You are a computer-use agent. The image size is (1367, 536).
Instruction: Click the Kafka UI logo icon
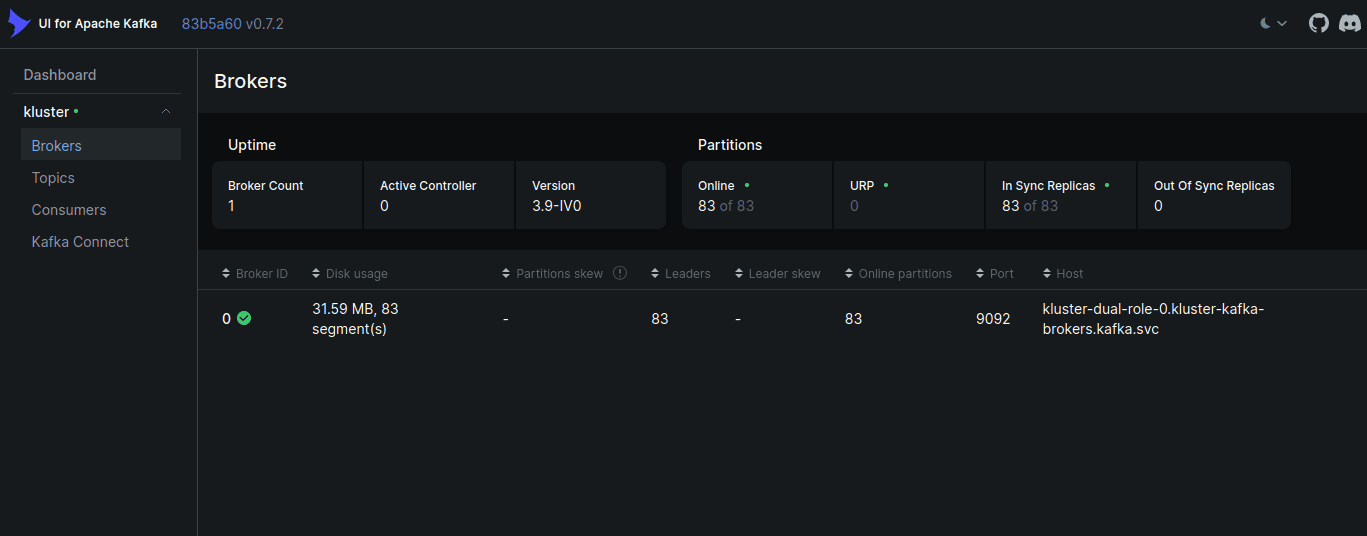click(19, 24)
